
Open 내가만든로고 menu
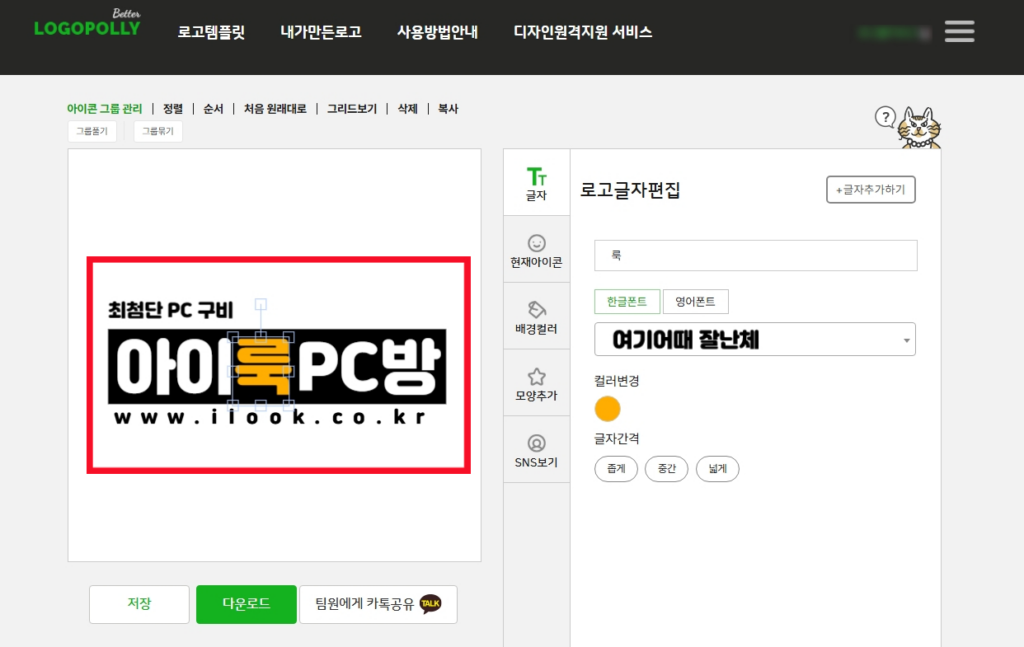tap(321, 32)
